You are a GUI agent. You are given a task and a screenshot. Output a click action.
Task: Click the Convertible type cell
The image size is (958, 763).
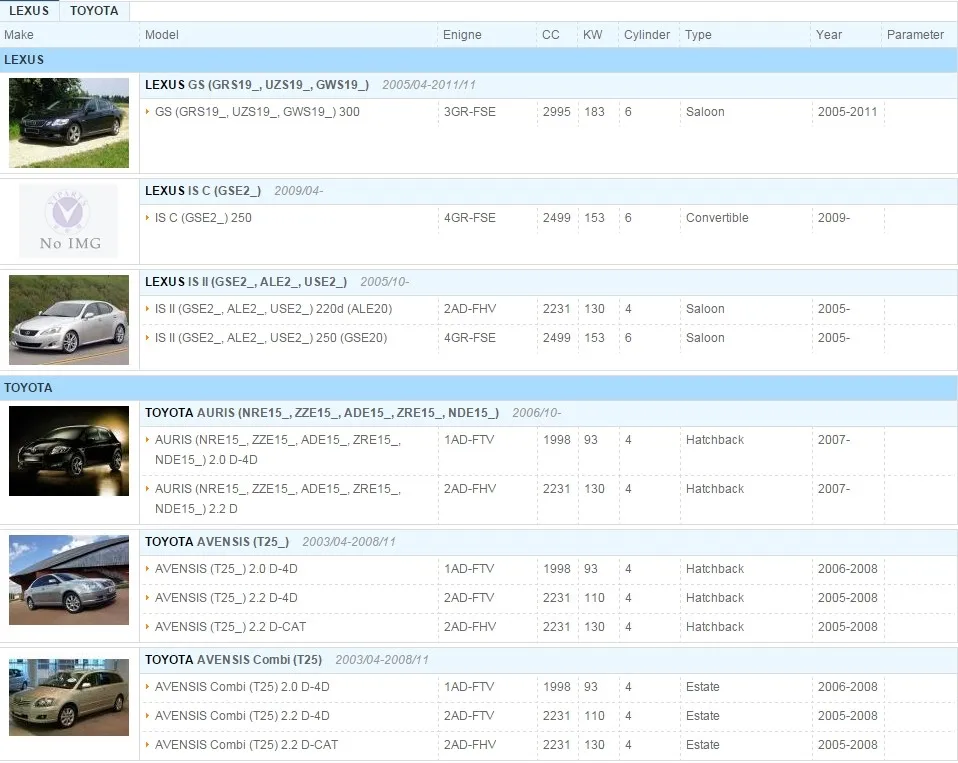(x=717, y=217)
